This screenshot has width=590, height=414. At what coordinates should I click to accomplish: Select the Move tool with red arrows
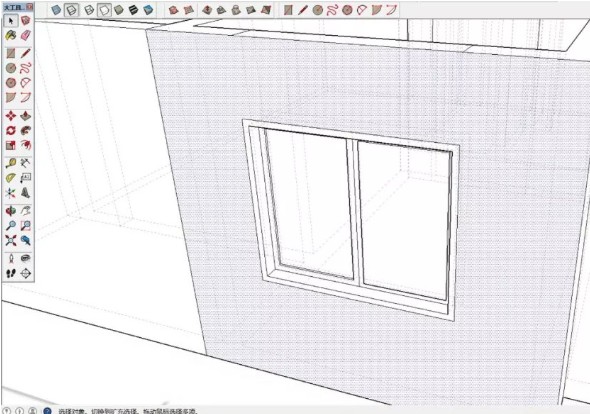(x=11, y=116)
